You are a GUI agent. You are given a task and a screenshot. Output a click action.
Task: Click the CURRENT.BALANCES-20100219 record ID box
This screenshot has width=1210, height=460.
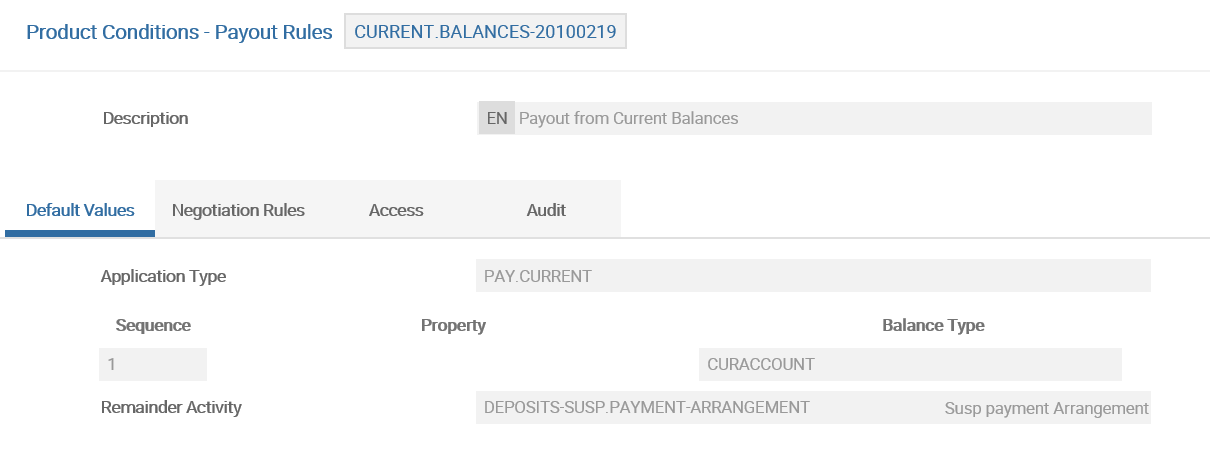[x=485, y=32]
